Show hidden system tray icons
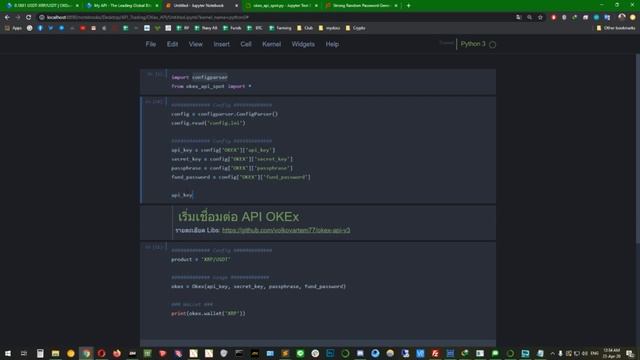The width and height of the screenshot is (640, 360). point(552,353)
